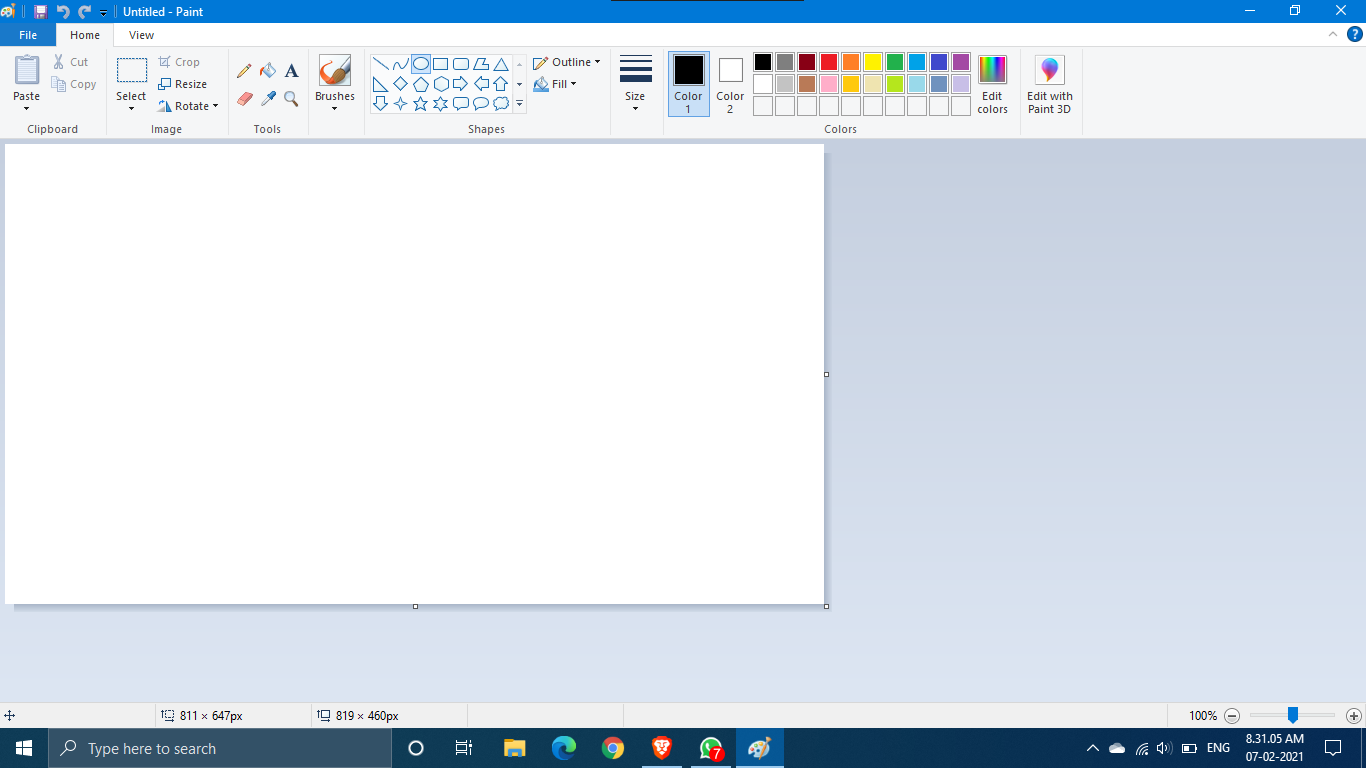Open Edit colors dialog
The image size is (1366, 768).
click(992, 84)
